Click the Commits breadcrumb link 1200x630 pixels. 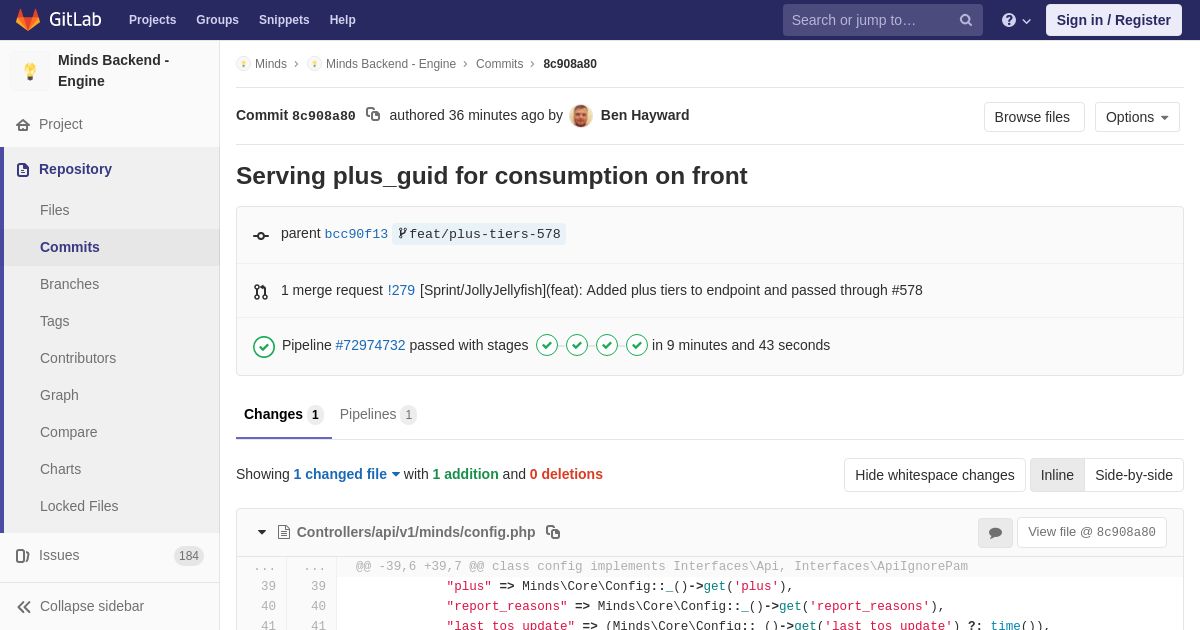point(499,64)
